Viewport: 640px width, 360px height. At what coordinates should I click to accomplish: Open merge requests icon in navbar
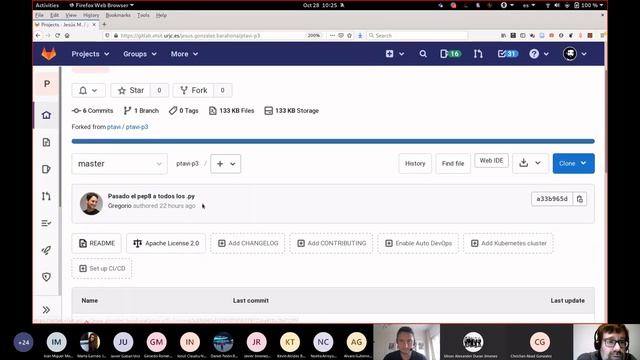click(x=478, y=54)
